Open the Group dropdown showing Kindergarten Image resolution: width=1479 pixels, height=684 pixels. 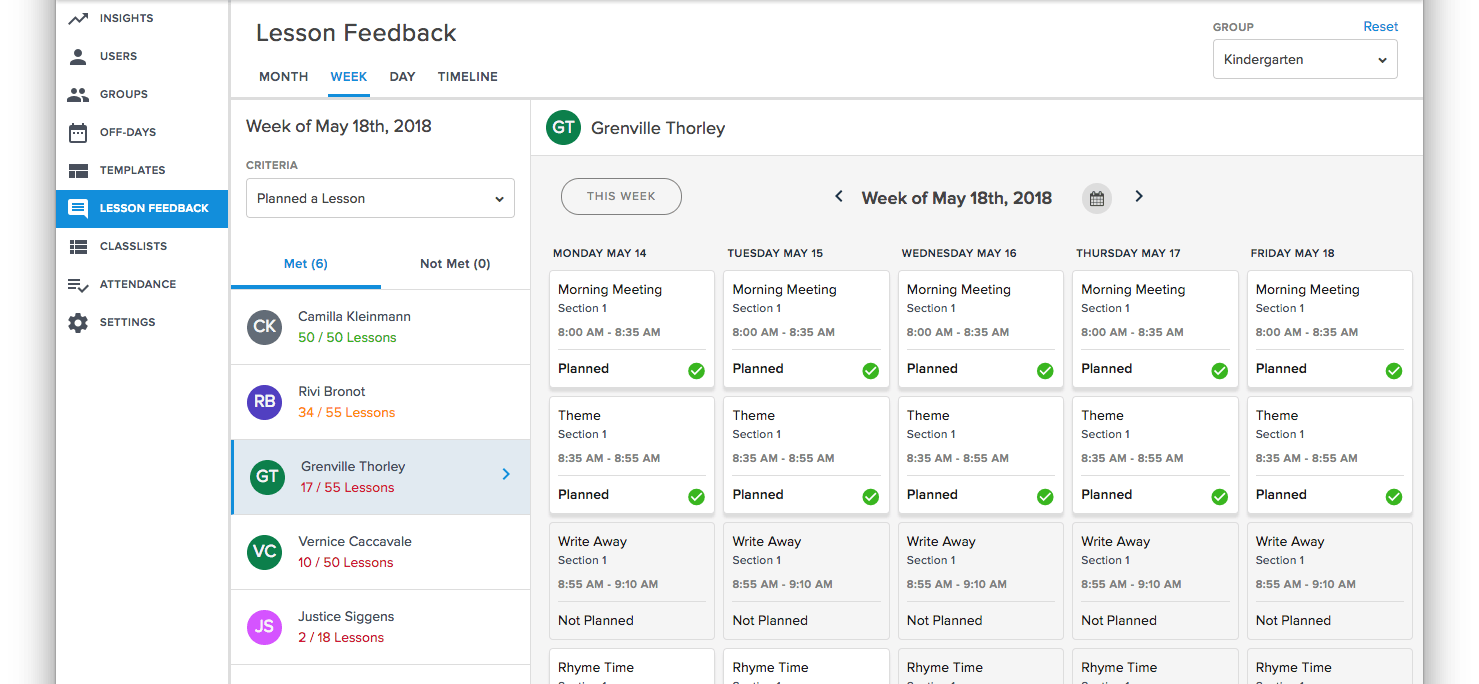coord(1305,59)
